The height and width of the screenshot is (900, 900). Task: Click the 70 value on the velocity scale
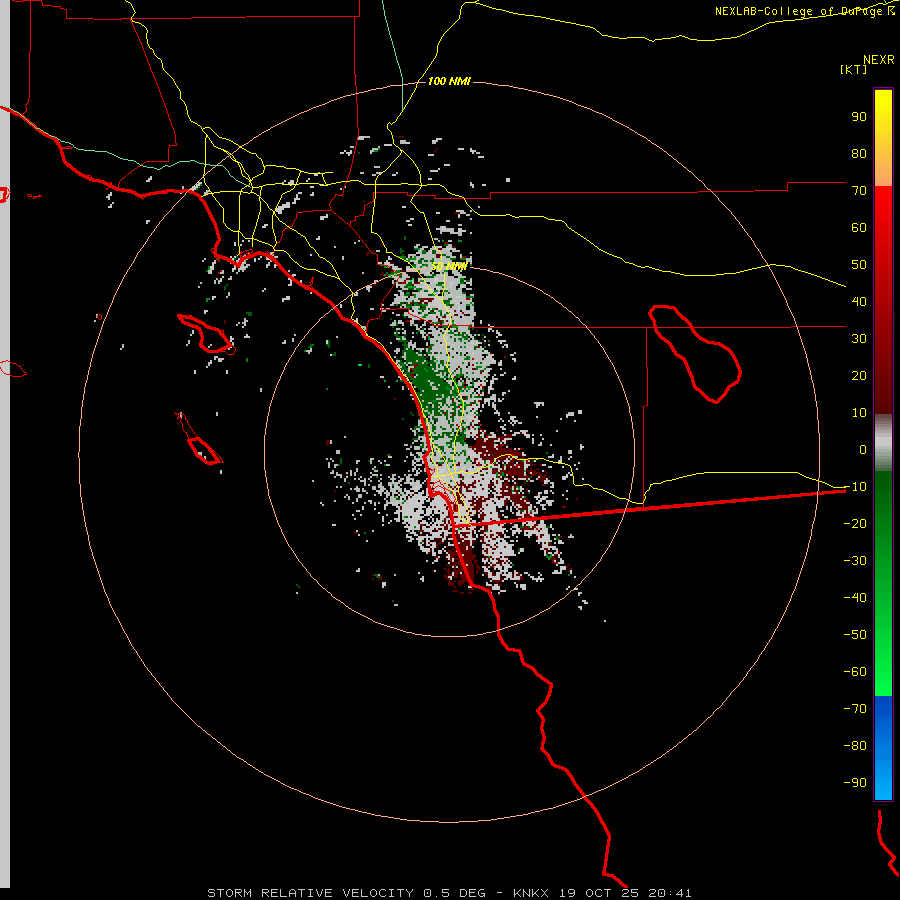[x=859, y=191]
